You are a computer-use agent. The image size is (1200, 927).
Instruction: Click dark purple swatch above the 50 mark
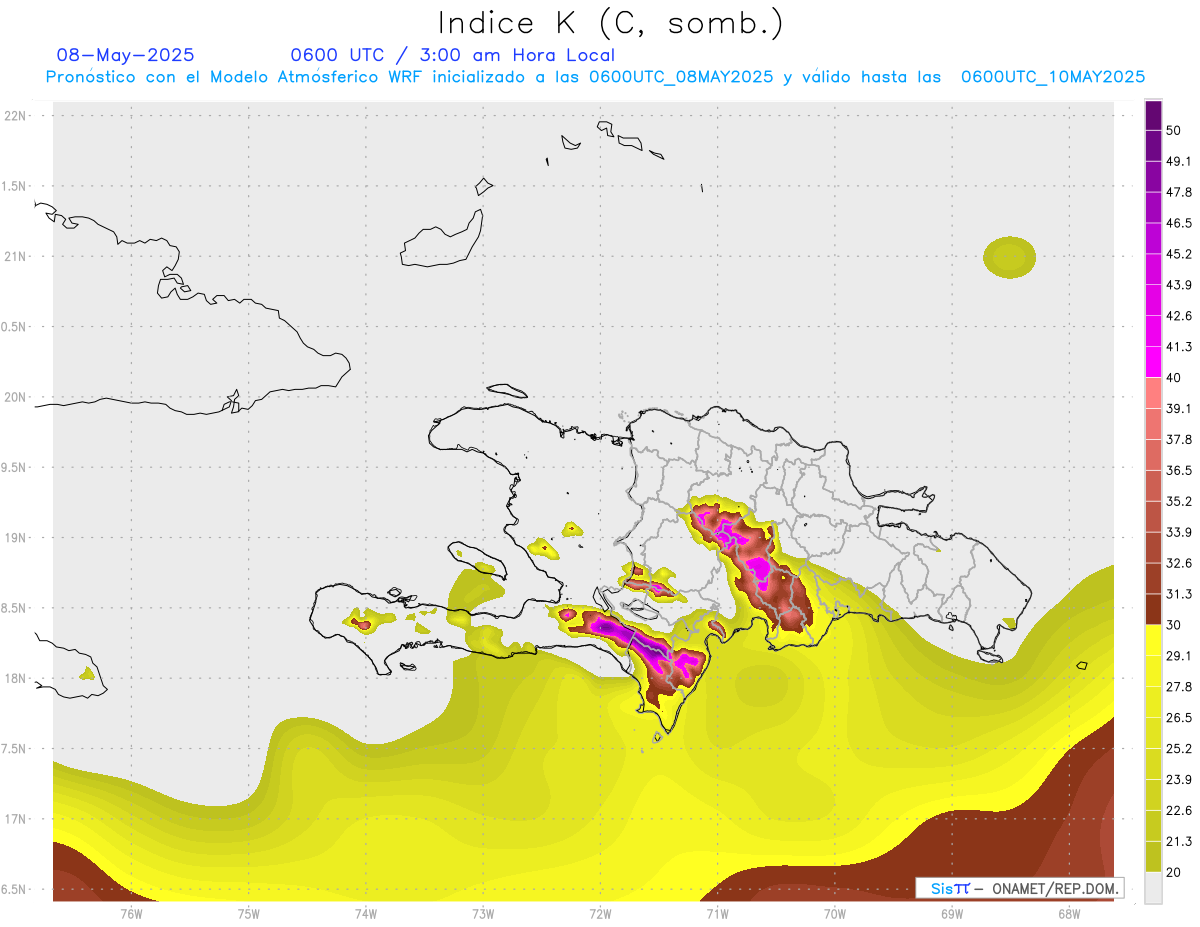[1153, 115]
